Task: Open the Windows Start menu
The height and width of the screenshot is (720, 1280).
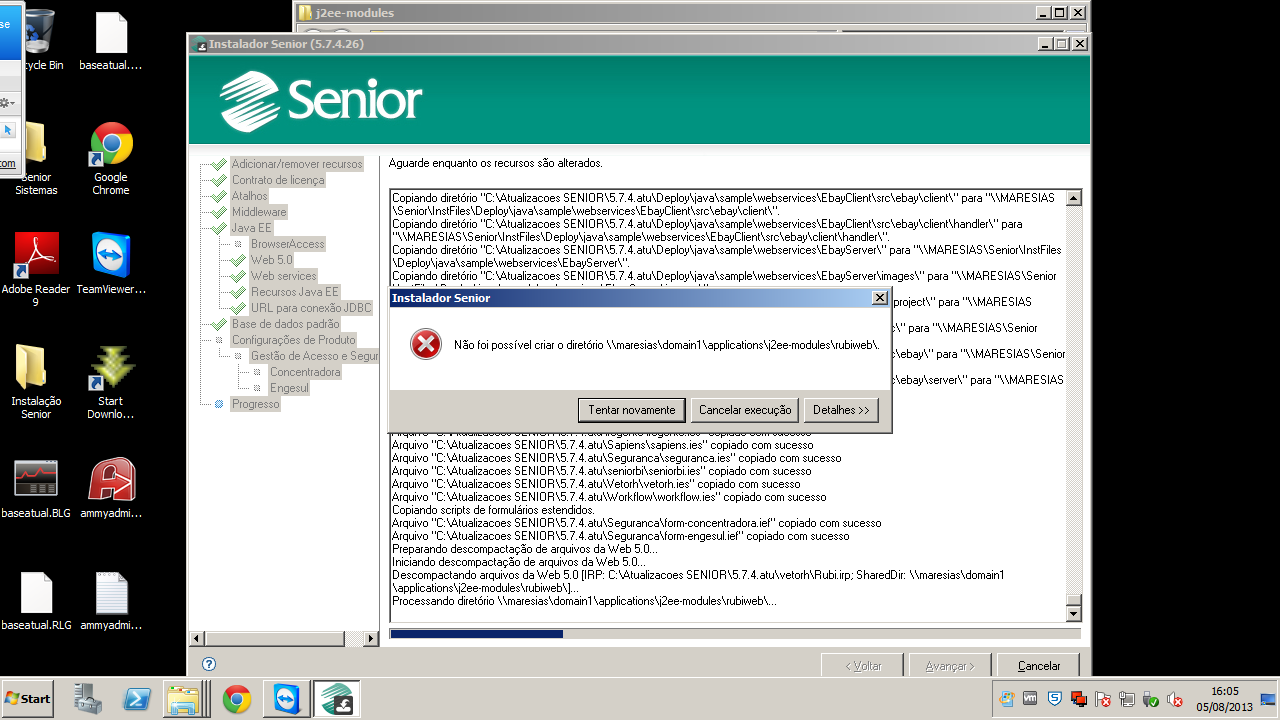Action: 28,699
